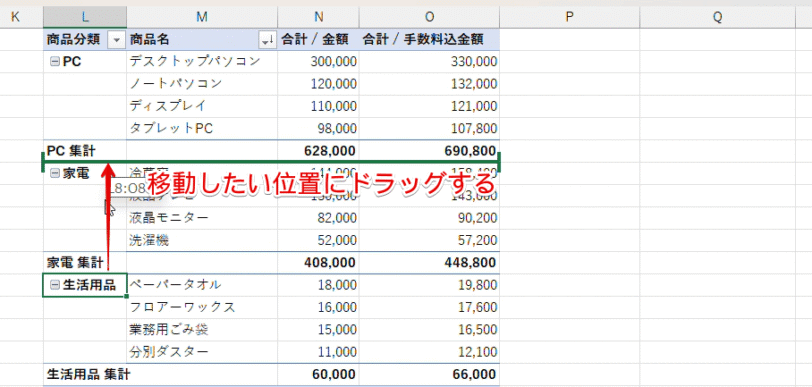The width and height of the screenshot is (812, 387).
Task: Select the 生活用品 集計 cell
Action: click(85, 375)
